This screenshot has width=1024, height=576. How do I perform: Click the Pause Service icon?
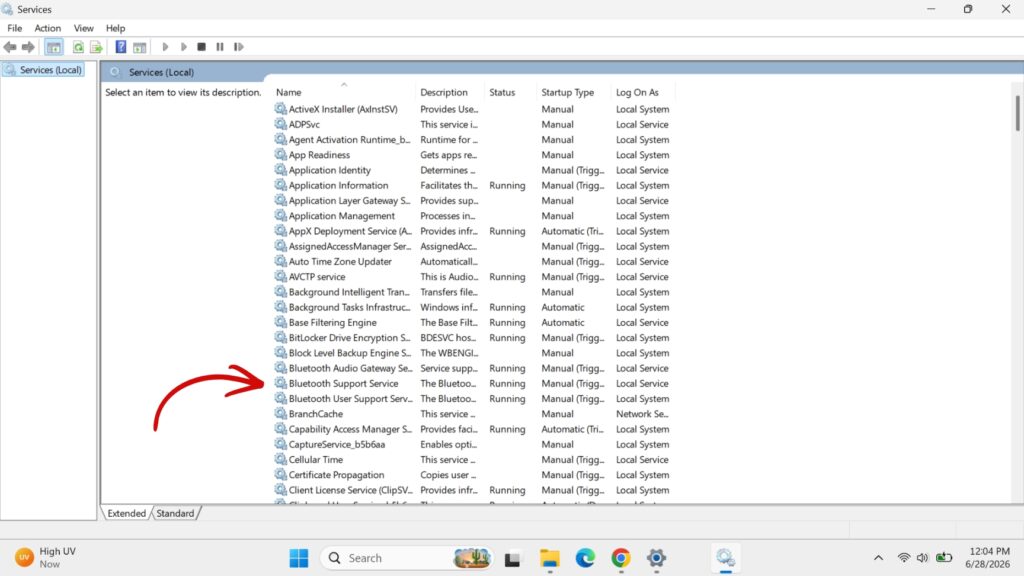pos(220,47)
